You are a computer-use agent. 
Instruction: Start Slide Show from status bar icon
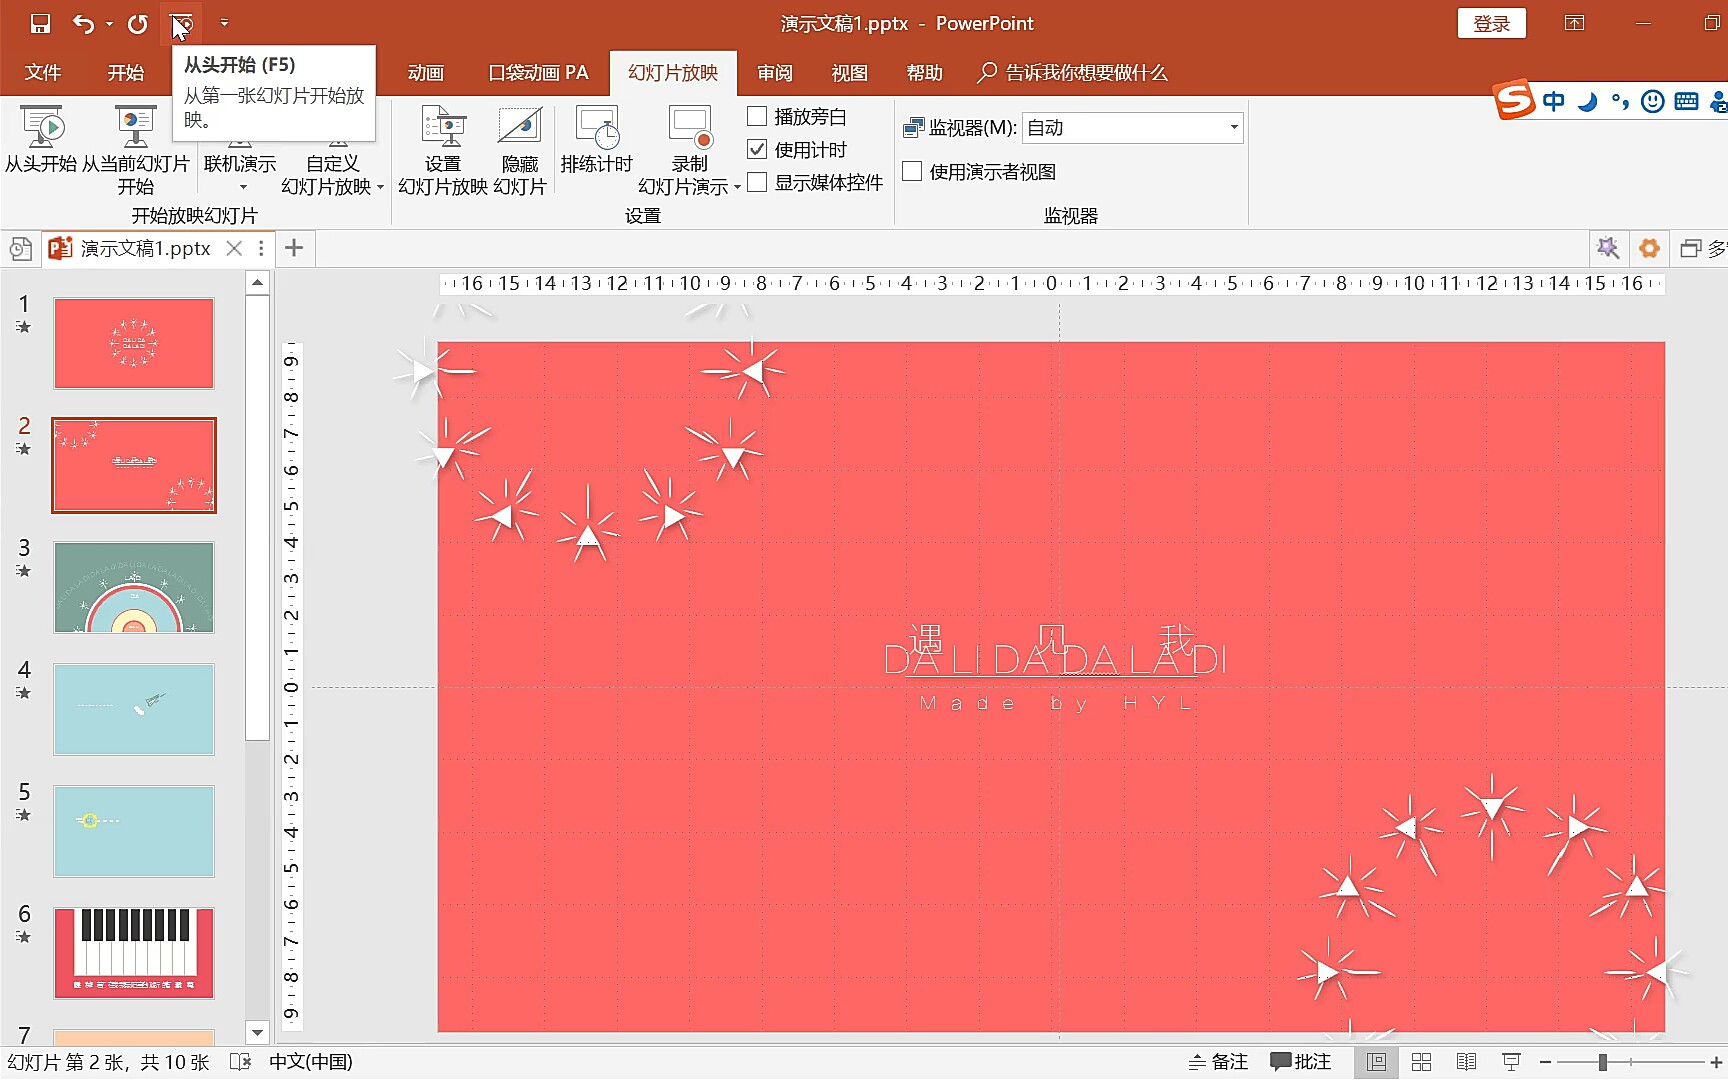(x=1511, y=1062)
